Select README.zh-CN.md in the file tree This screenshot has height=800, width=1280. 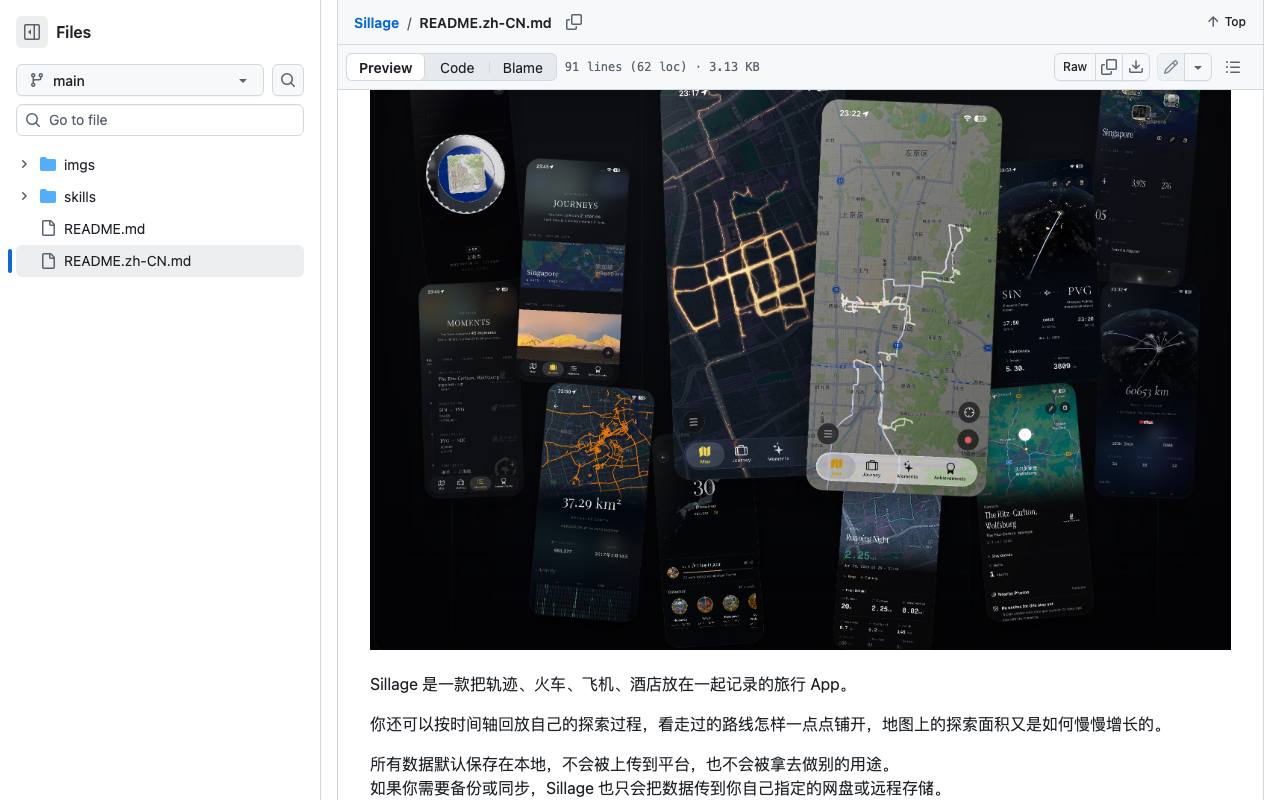click(160, 261)
